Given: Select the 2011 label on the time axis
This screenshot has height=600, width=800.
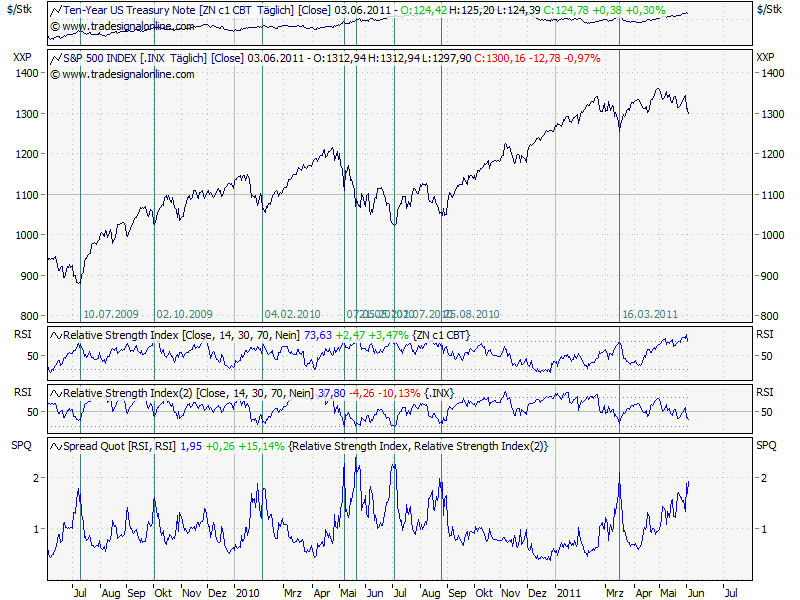Looking at the screenshot, I should pos(567,591).
